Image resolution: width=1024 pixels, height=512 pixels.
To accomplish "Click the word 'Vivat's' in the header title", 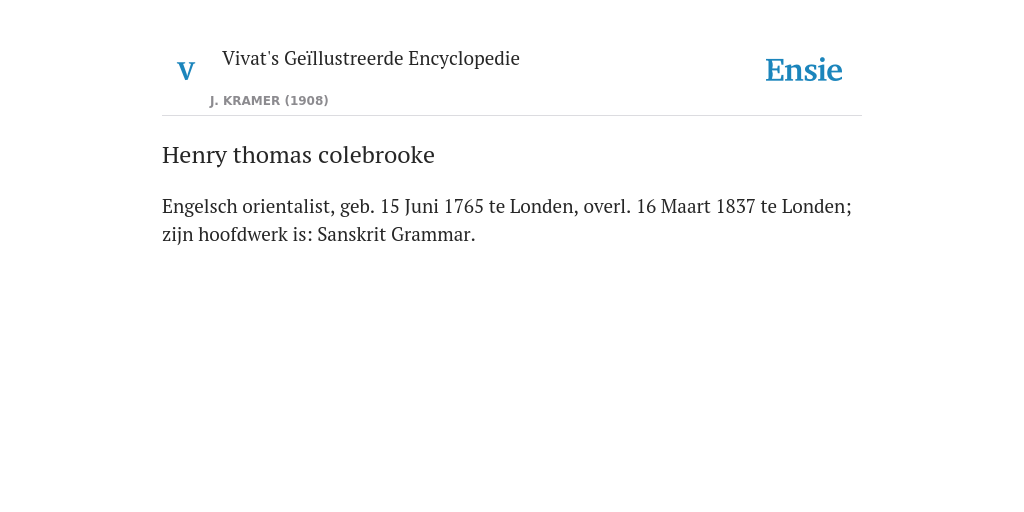I will coord(250,58).
